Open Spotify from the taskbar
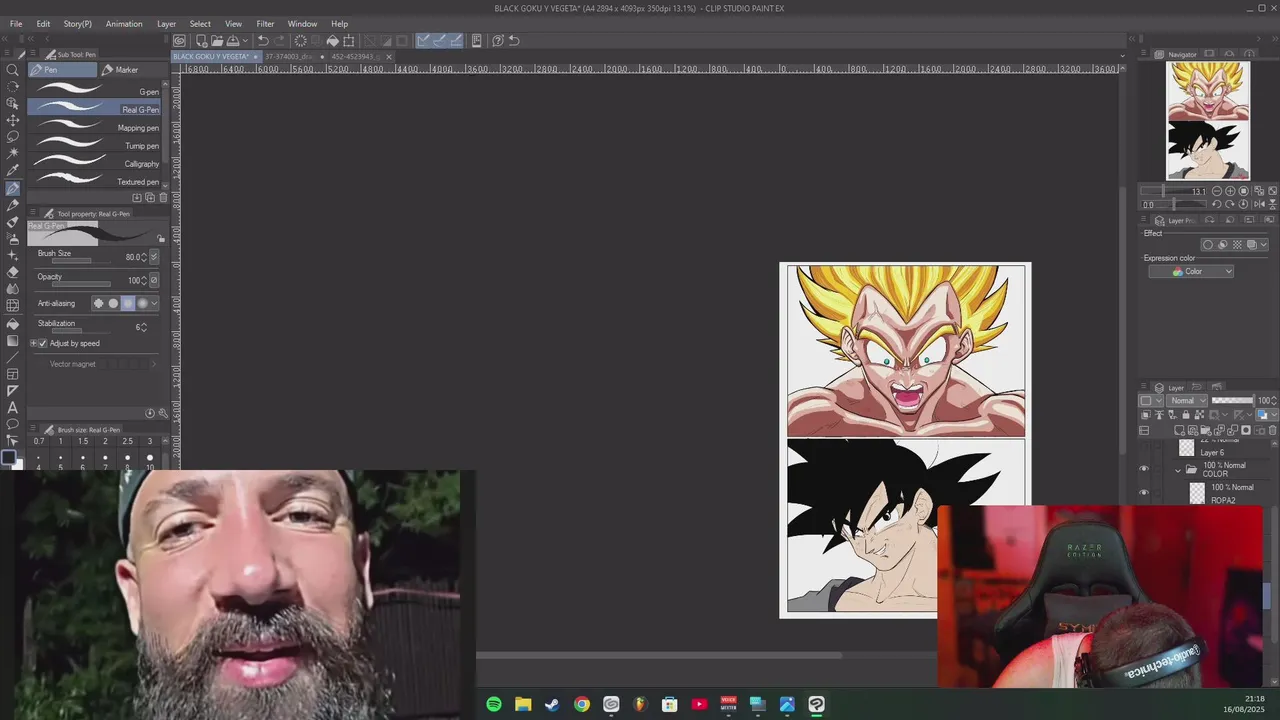 coord(494,705)
